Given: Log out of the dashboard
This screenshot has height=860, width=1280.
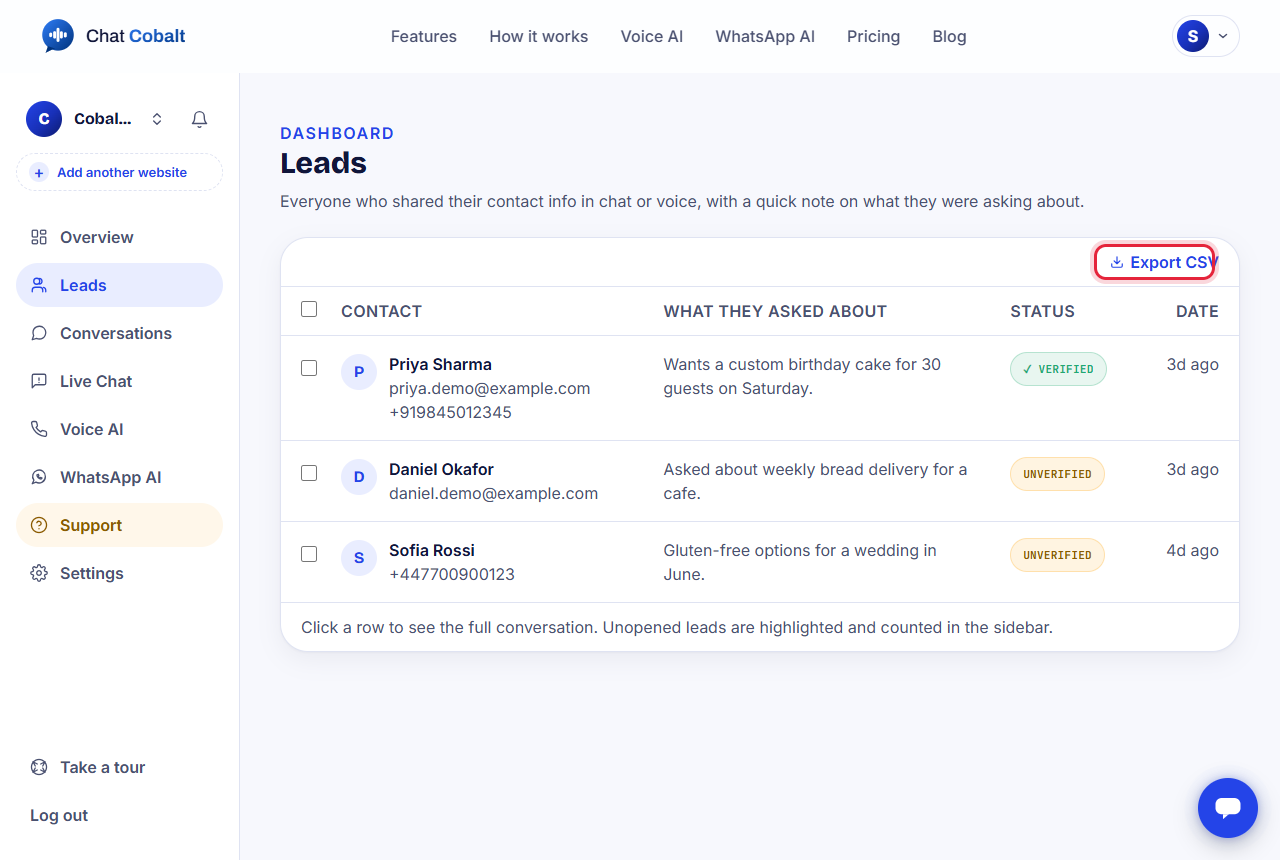Looking at the screenshot, I should (x=59, y=815).
